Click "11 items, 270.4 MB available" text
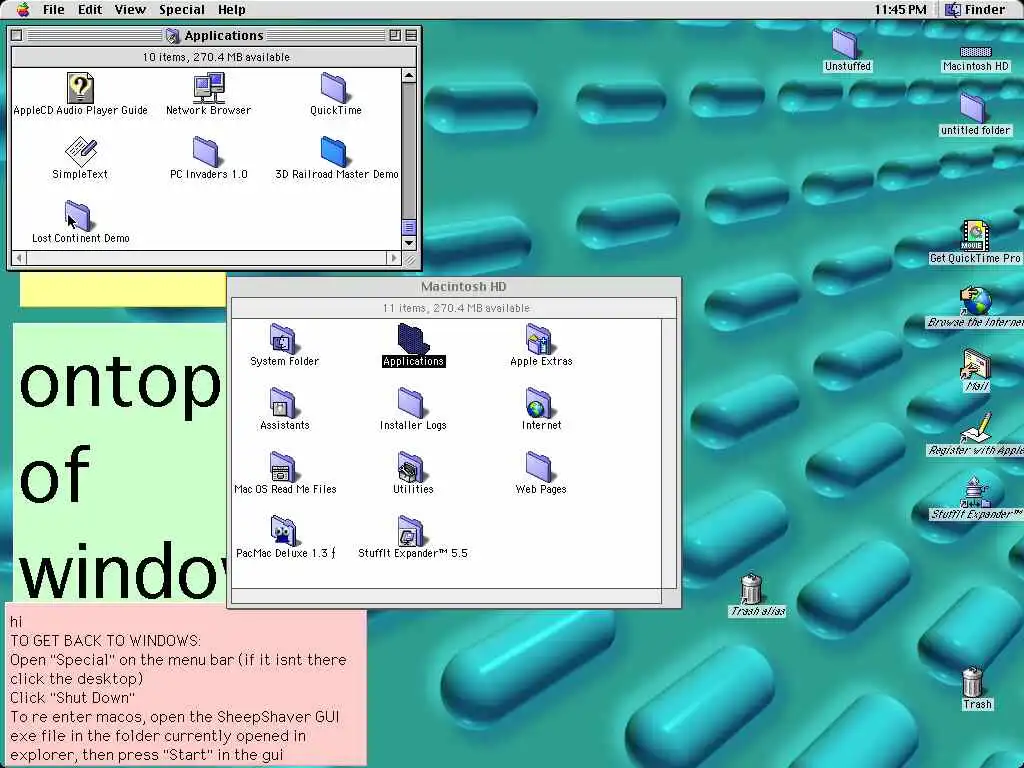 pos(456,308)
